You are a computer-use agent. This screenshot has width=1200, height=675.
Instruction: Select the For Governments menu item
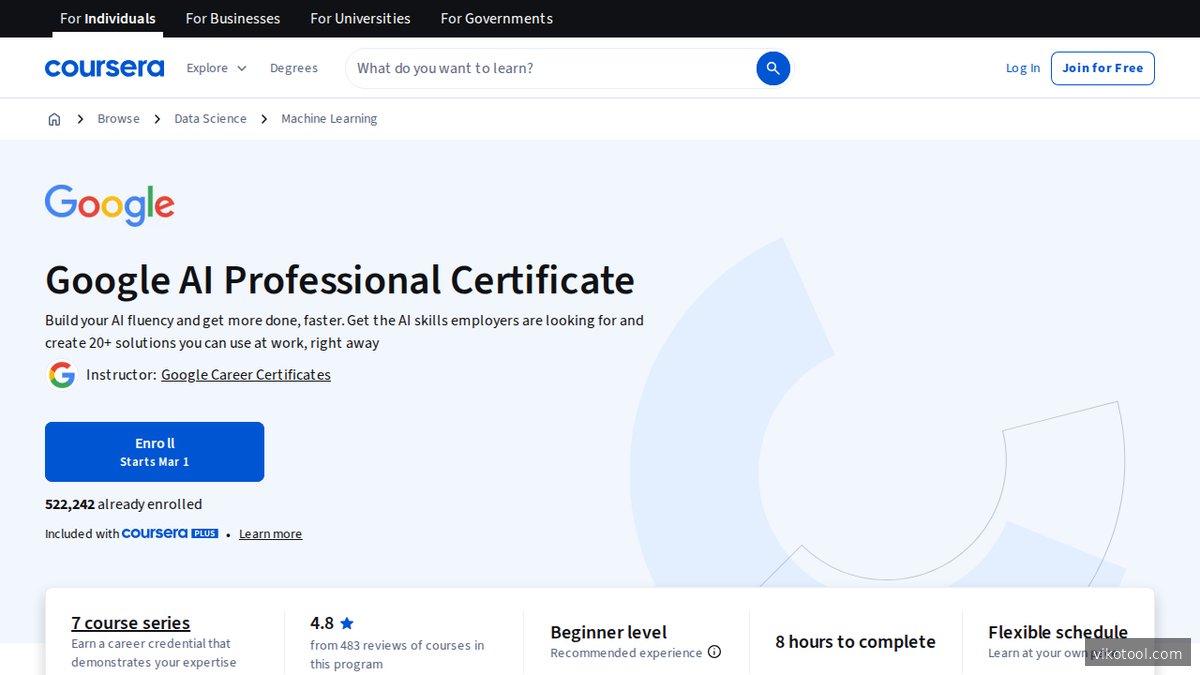pos(496,18)
